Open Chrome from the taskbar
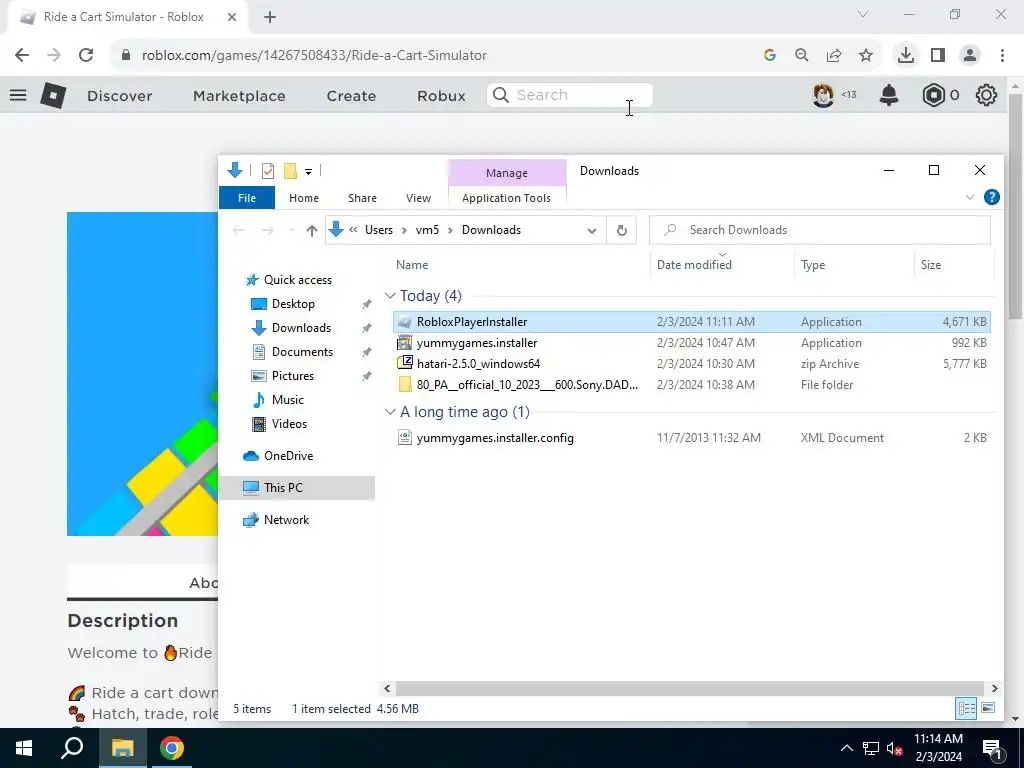 pyautogui.click(x=172, y=748)
